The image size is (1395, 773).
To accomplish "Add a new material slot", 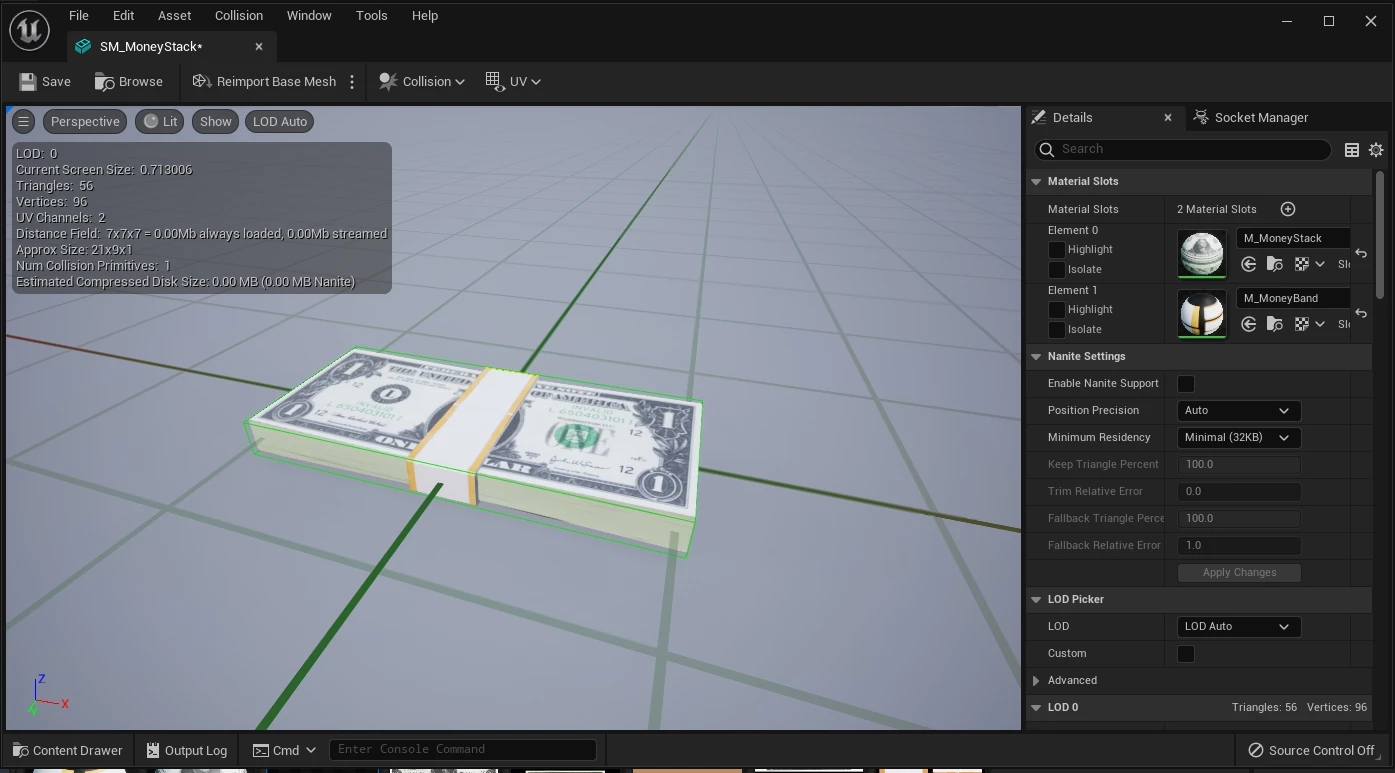I will [x=1288, y=209].
